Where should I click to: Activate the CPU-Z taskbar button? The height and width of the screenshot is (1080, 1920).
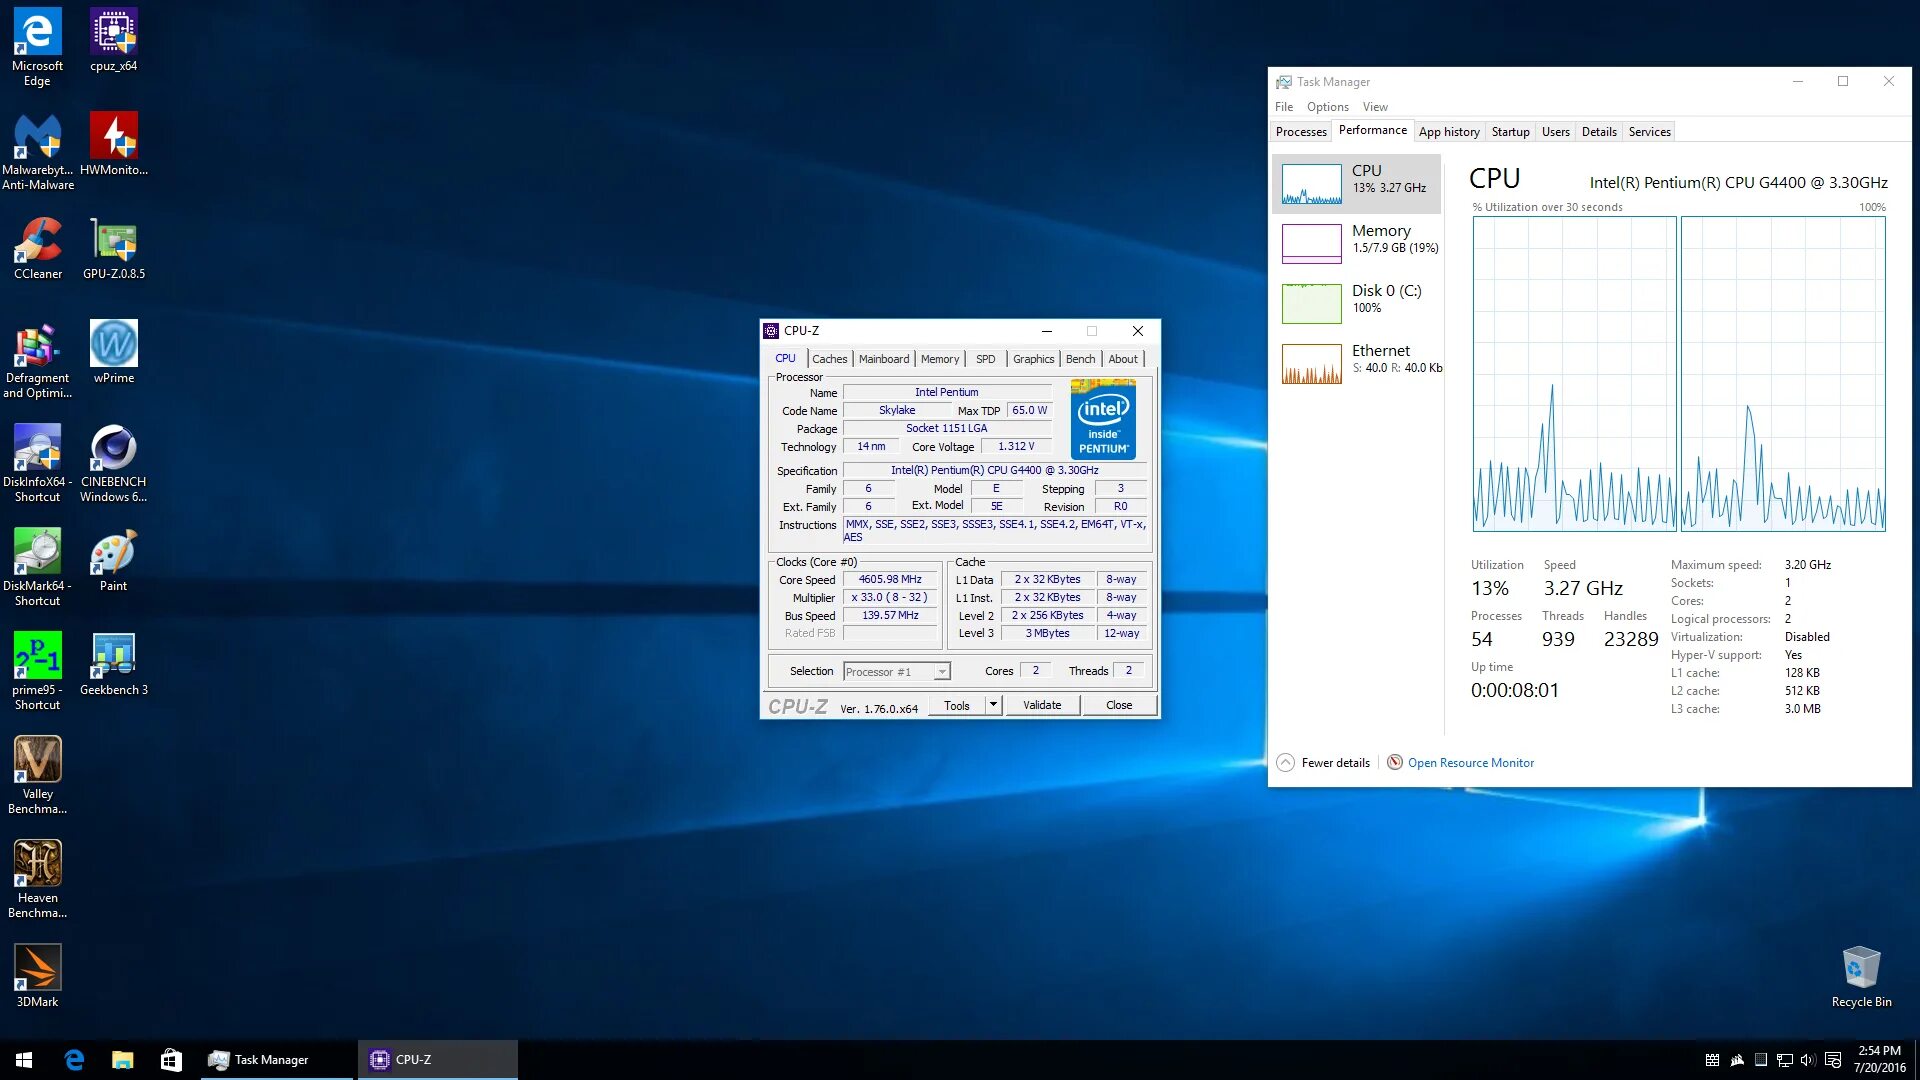pyautogui.click(x=438, y=1060)
